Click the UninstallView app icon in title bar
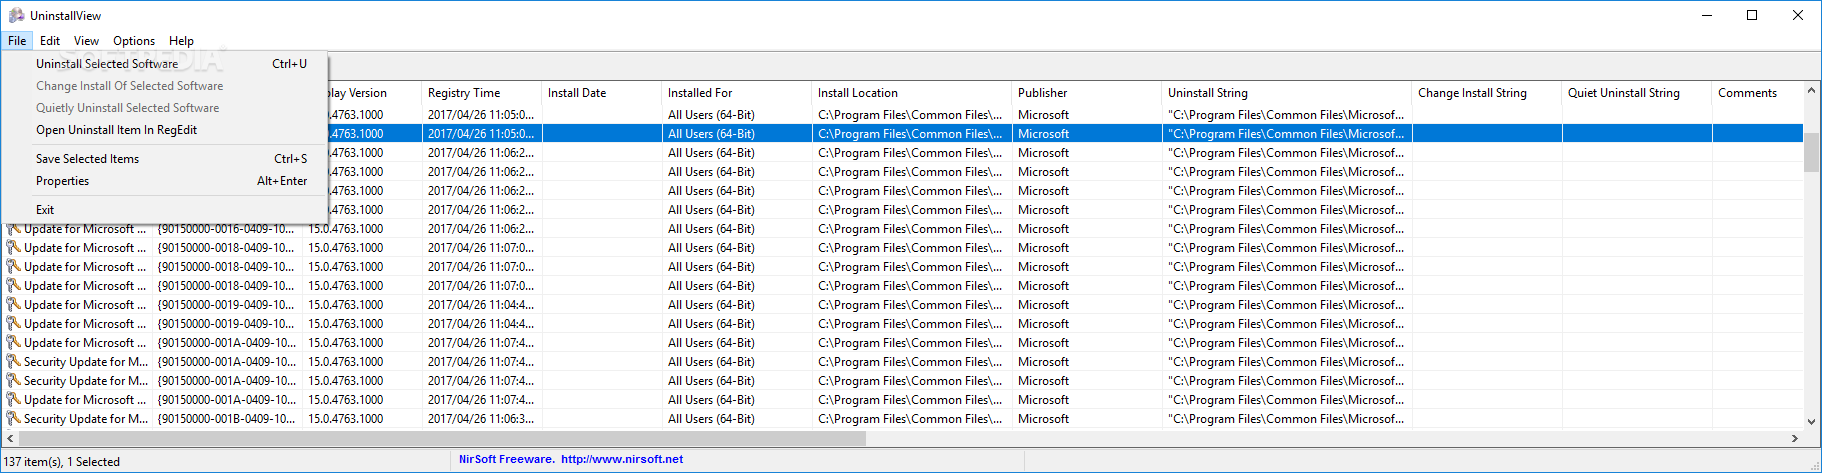Screen dimensions: 1822x473 tap(16, 15)
